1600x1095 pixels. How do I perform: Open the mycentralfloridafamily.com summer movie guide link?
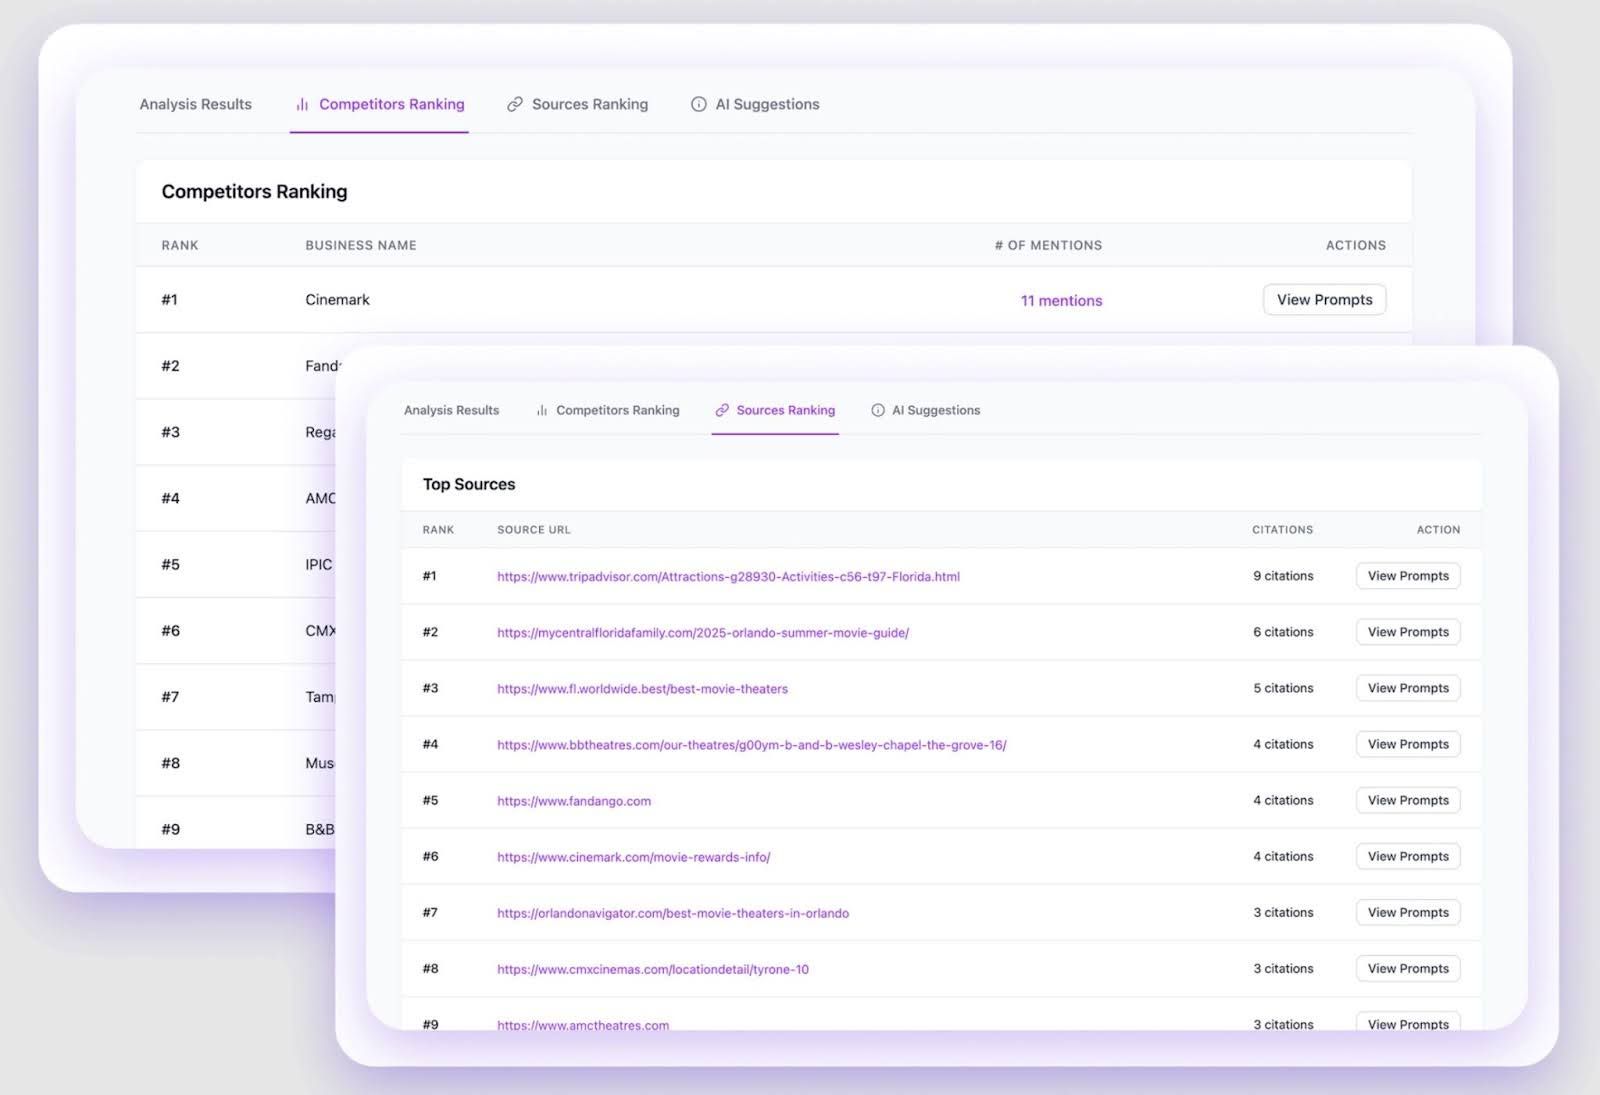point(703,633)
